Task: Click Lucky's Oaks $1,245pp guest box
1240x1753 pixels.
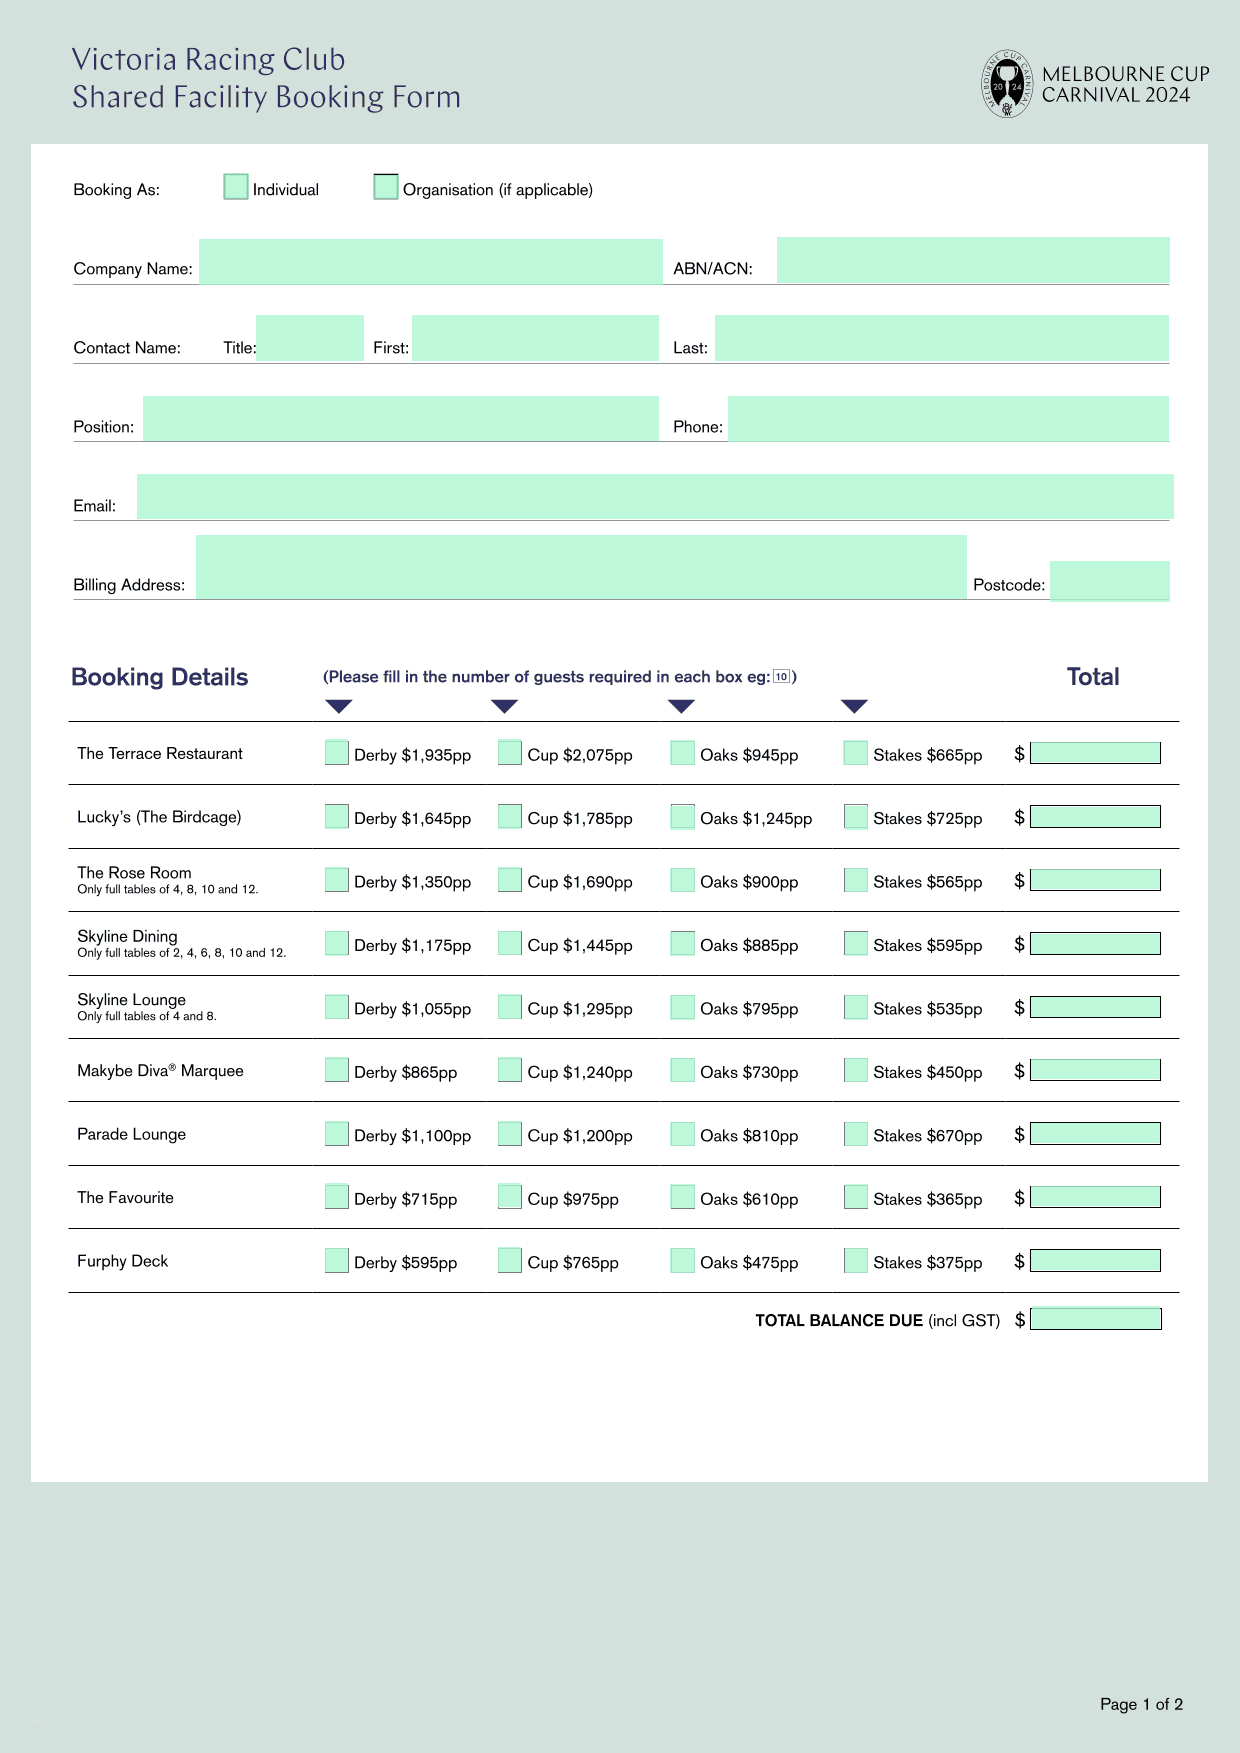Action: [x=683, y=817]
